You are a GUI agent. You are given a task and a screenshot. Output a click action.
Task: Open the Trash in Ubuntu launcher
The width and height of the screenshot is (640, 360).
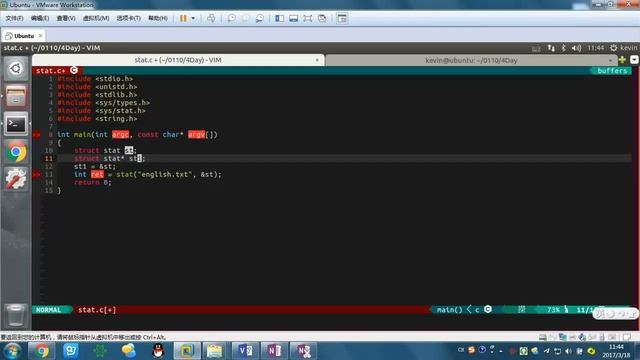point(16,316)
